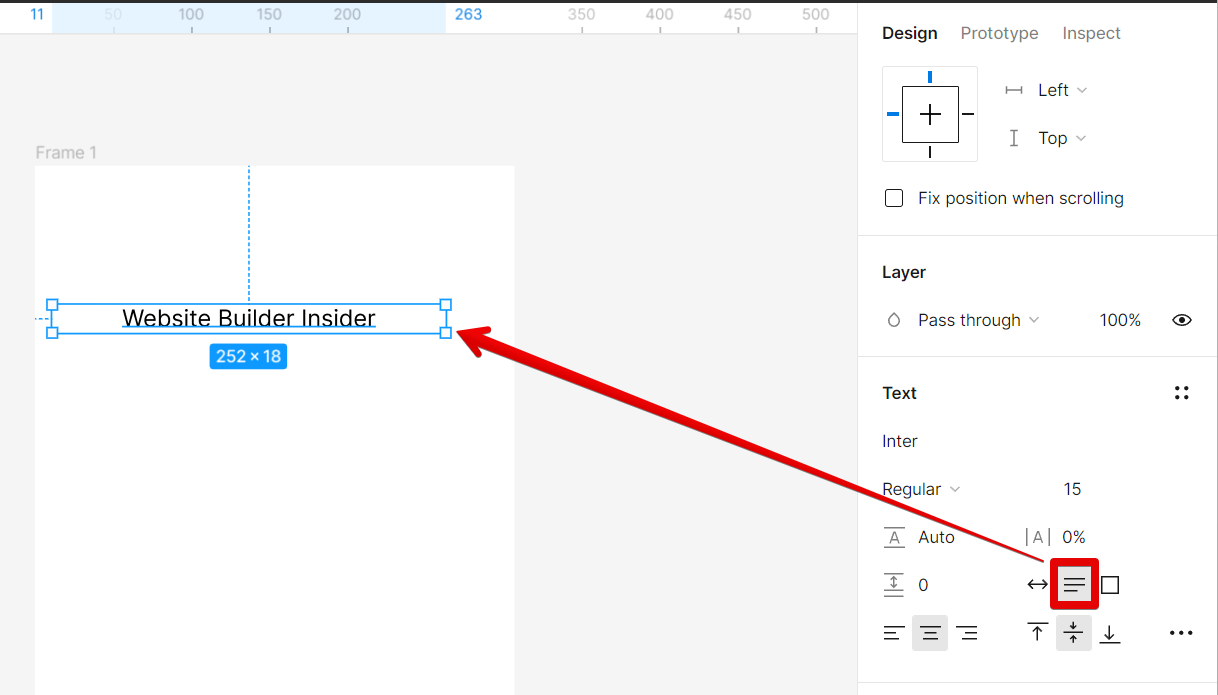
Task: Select the auto height resize option
Action: [1074, 584]
